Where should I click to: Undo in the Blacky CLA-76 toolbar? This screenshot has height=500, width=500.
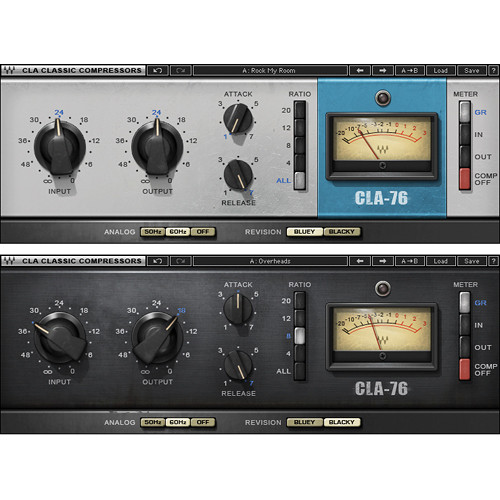(158, 261)
